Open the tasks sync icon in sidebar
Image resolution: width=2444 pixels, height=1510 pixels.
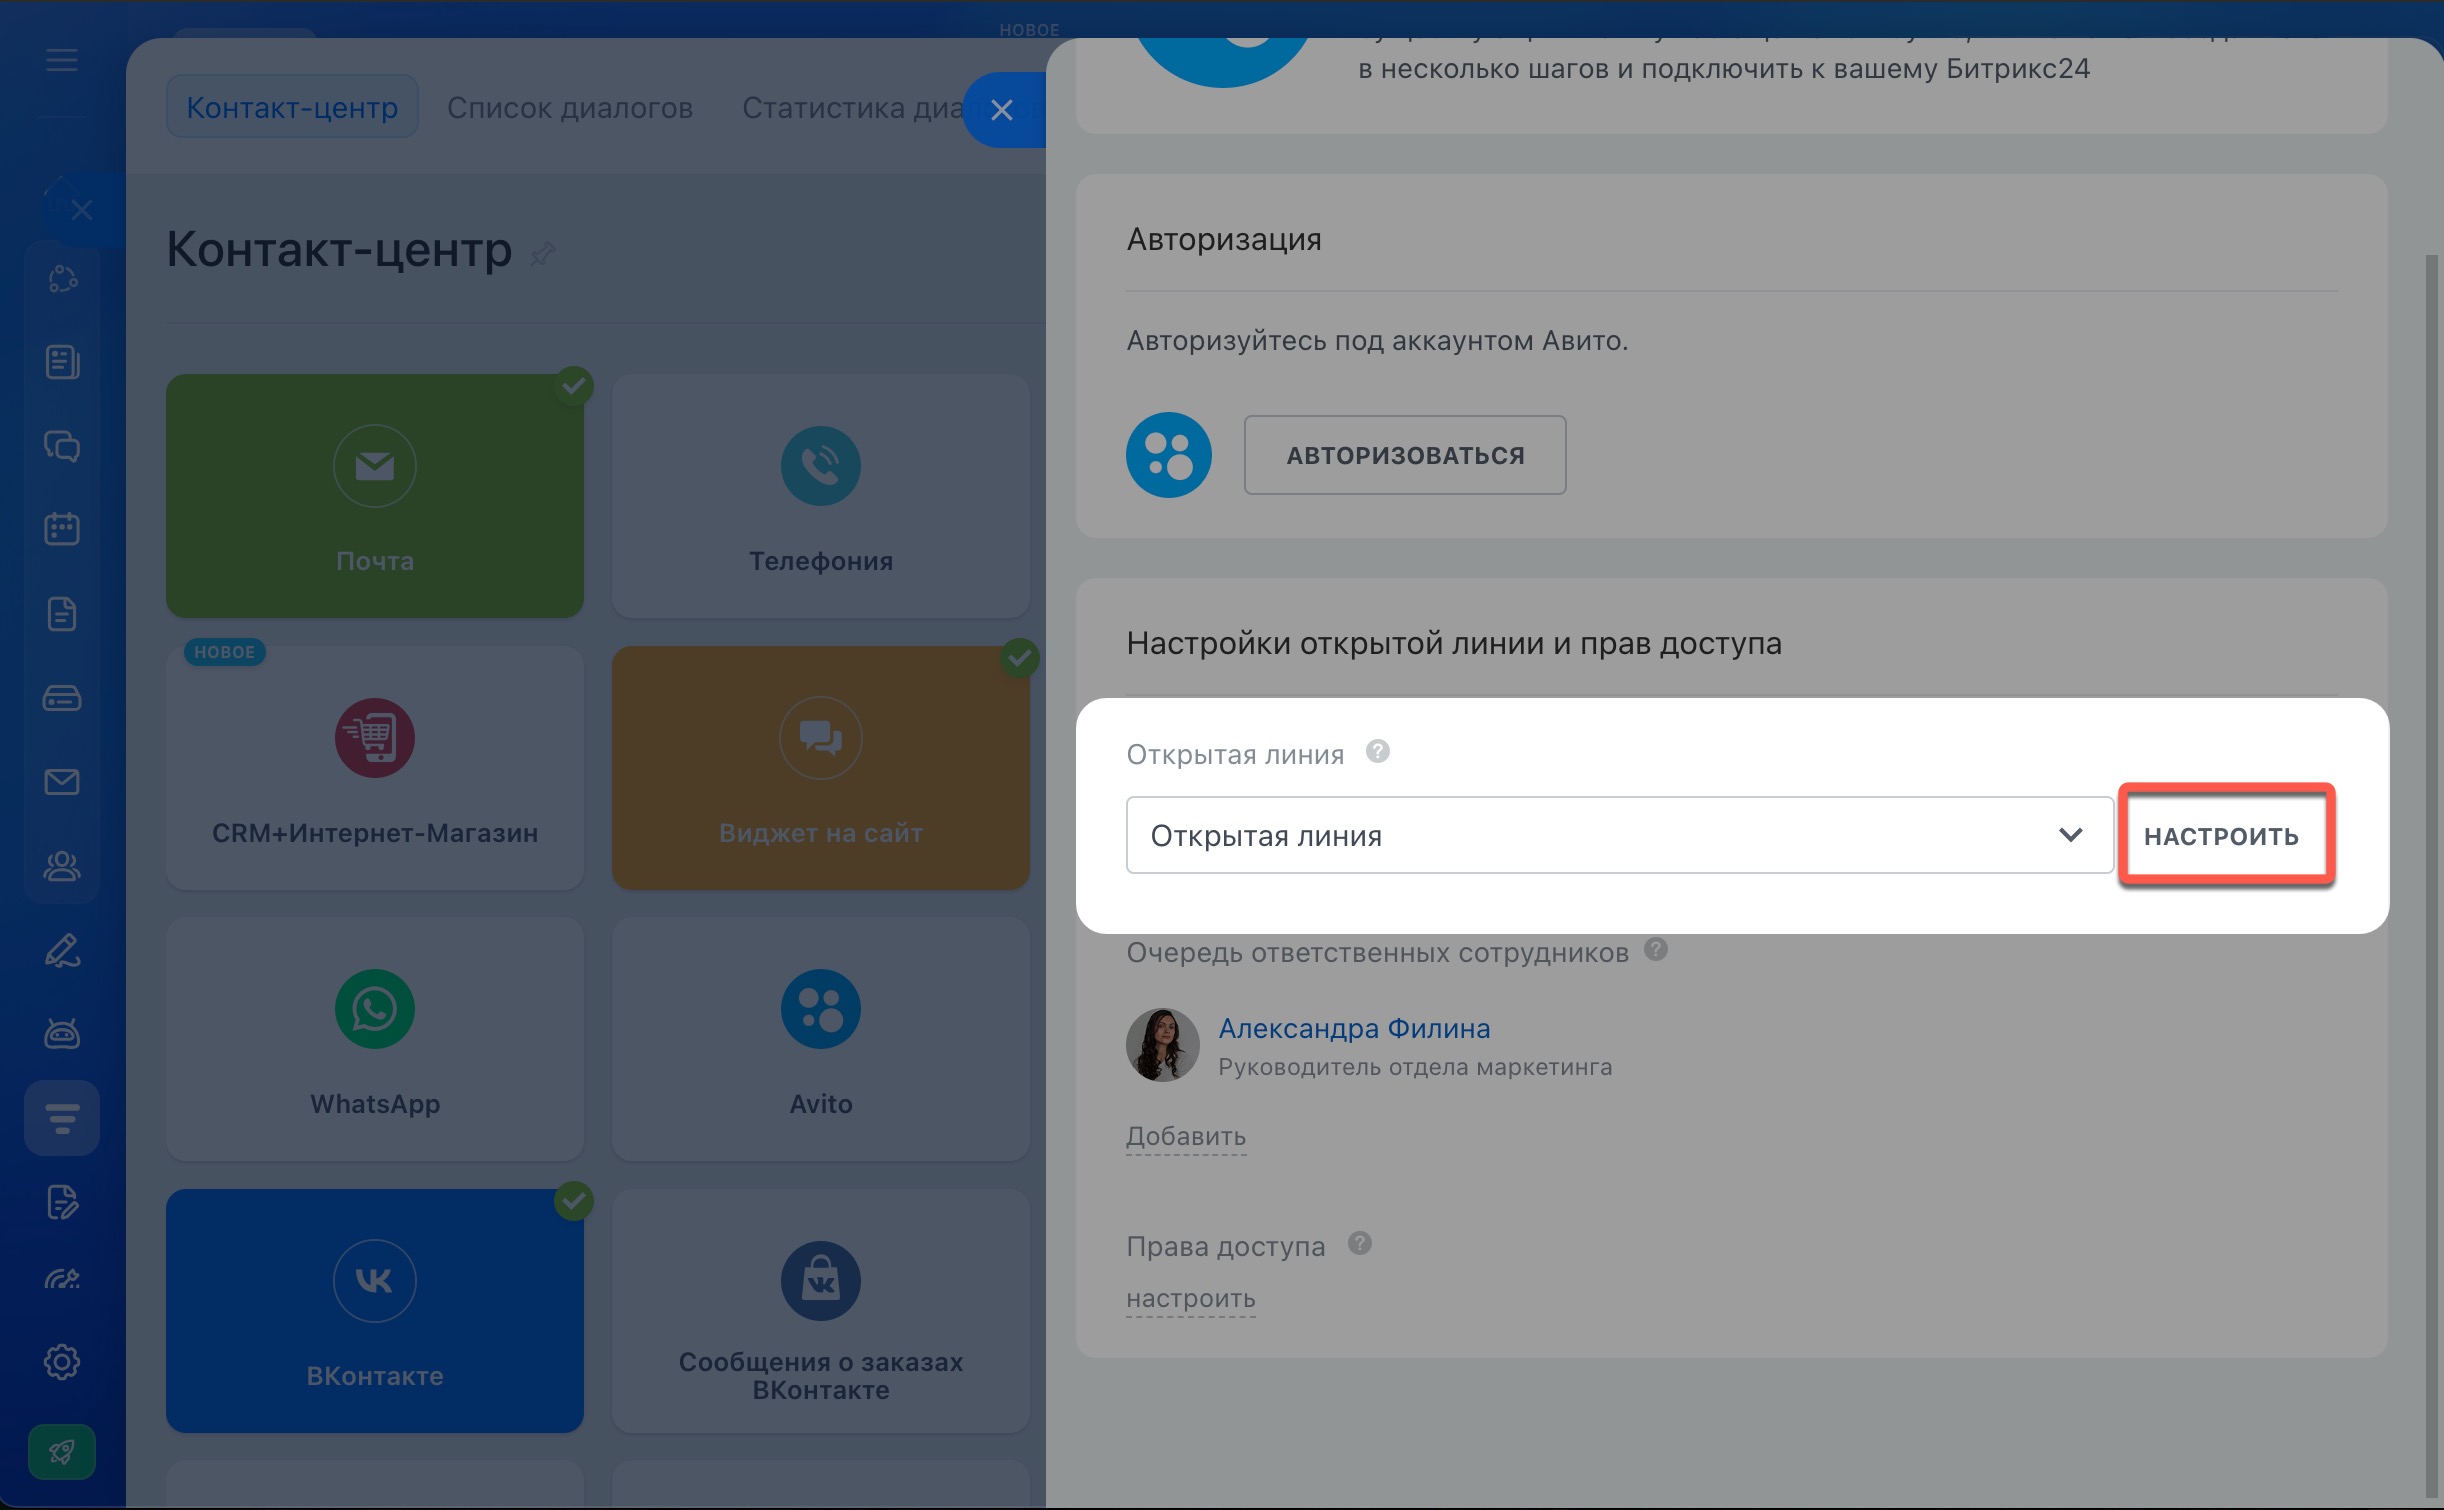62,278
